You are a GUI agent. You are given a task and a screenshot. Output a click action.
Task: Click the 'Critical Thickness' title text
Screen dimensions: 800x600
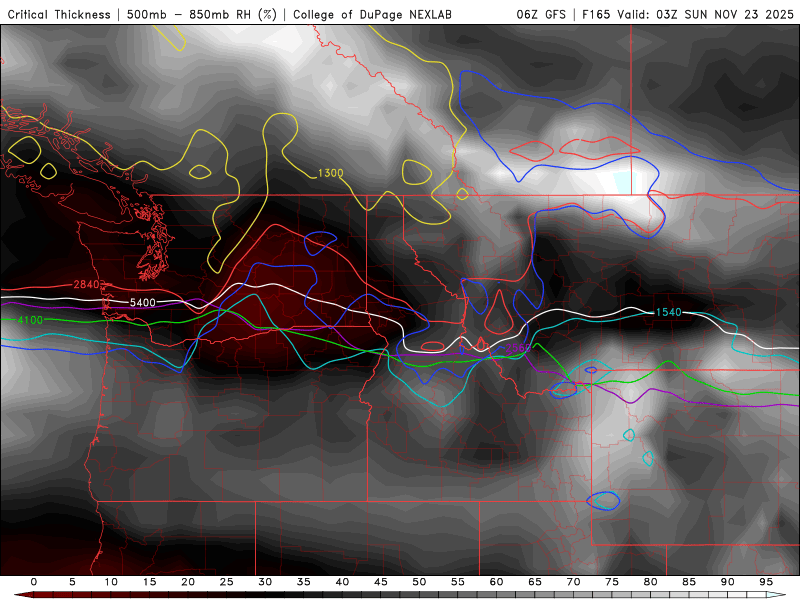59,15
